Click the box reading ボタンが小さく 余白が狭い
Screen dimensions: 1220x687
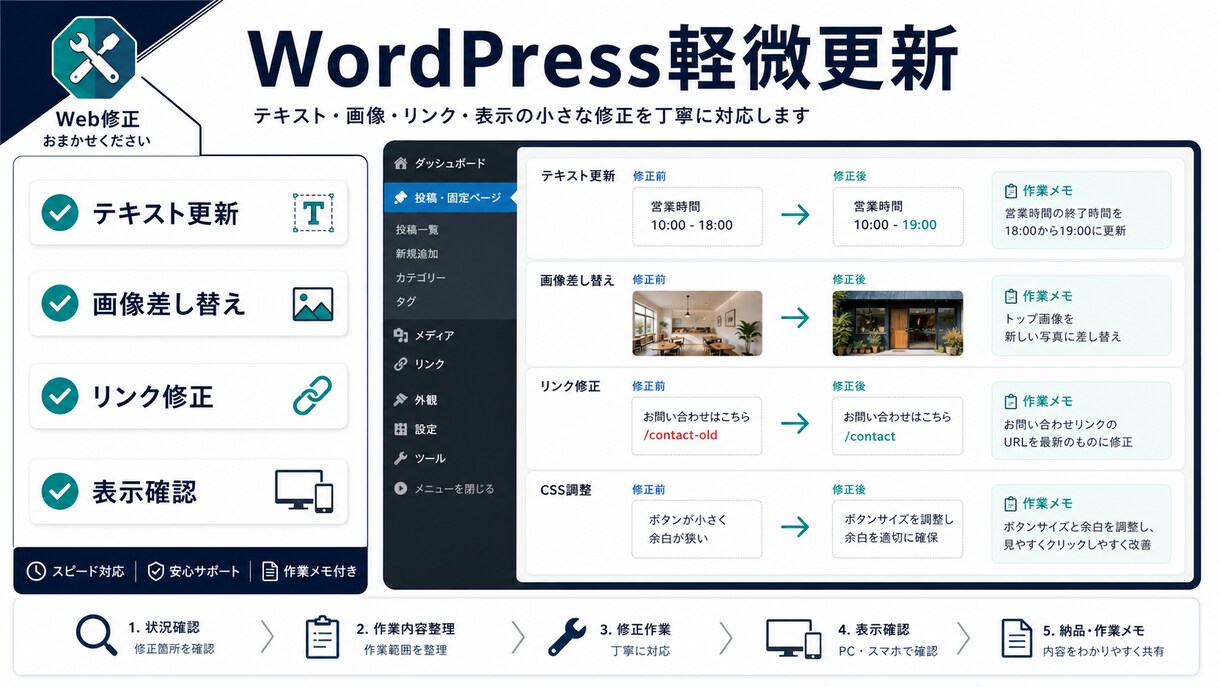(697, 529)
